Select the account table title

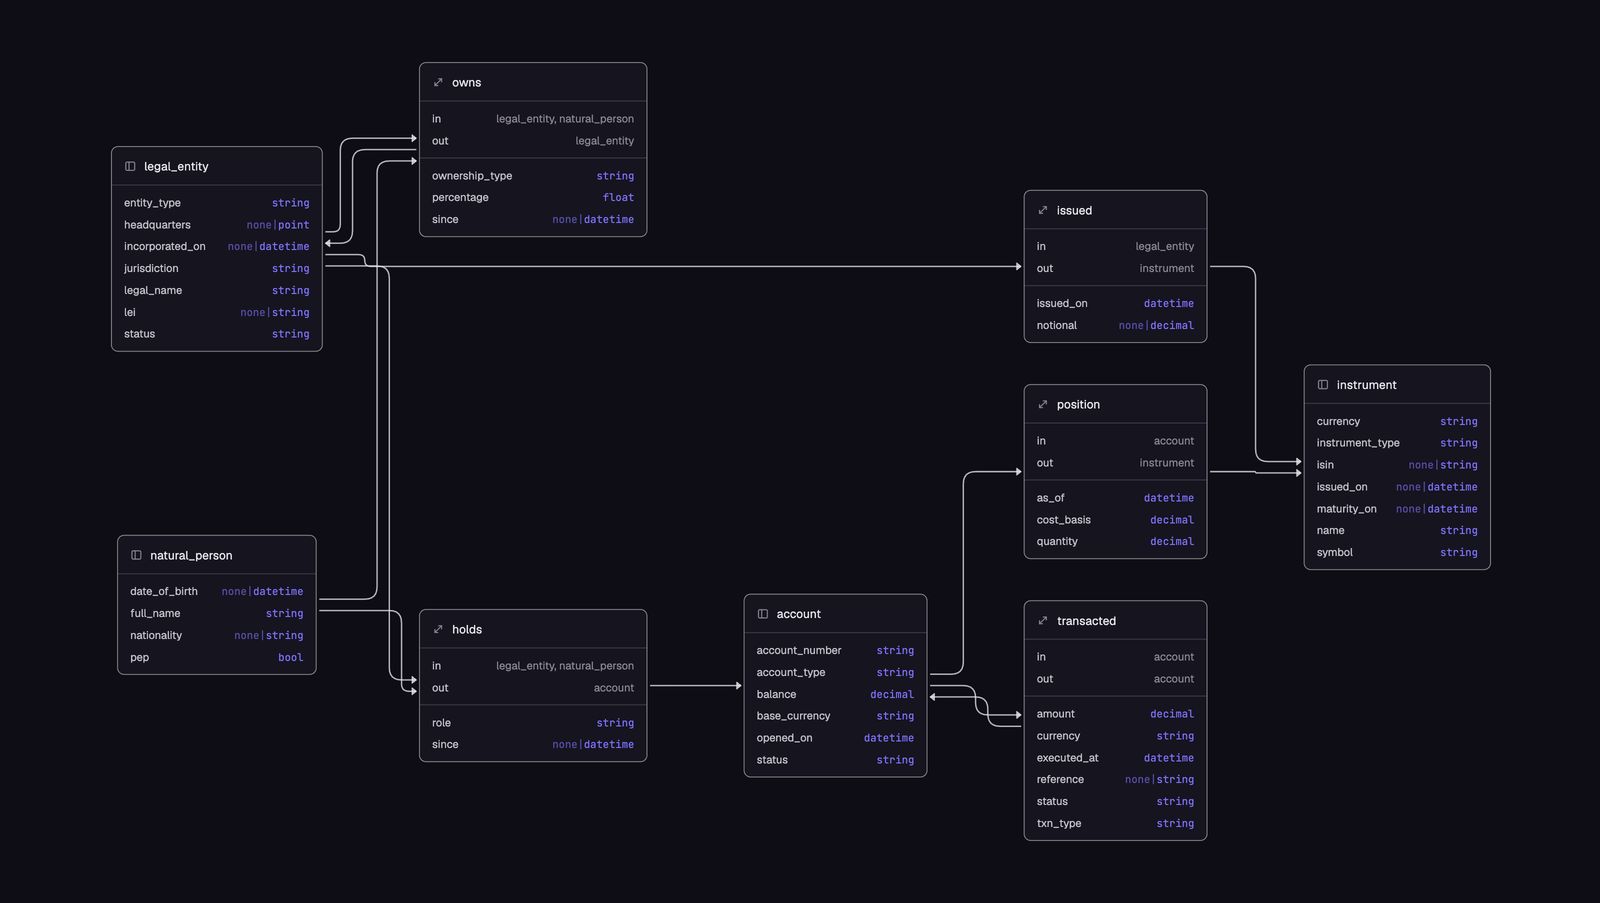[x=798, y=614]
